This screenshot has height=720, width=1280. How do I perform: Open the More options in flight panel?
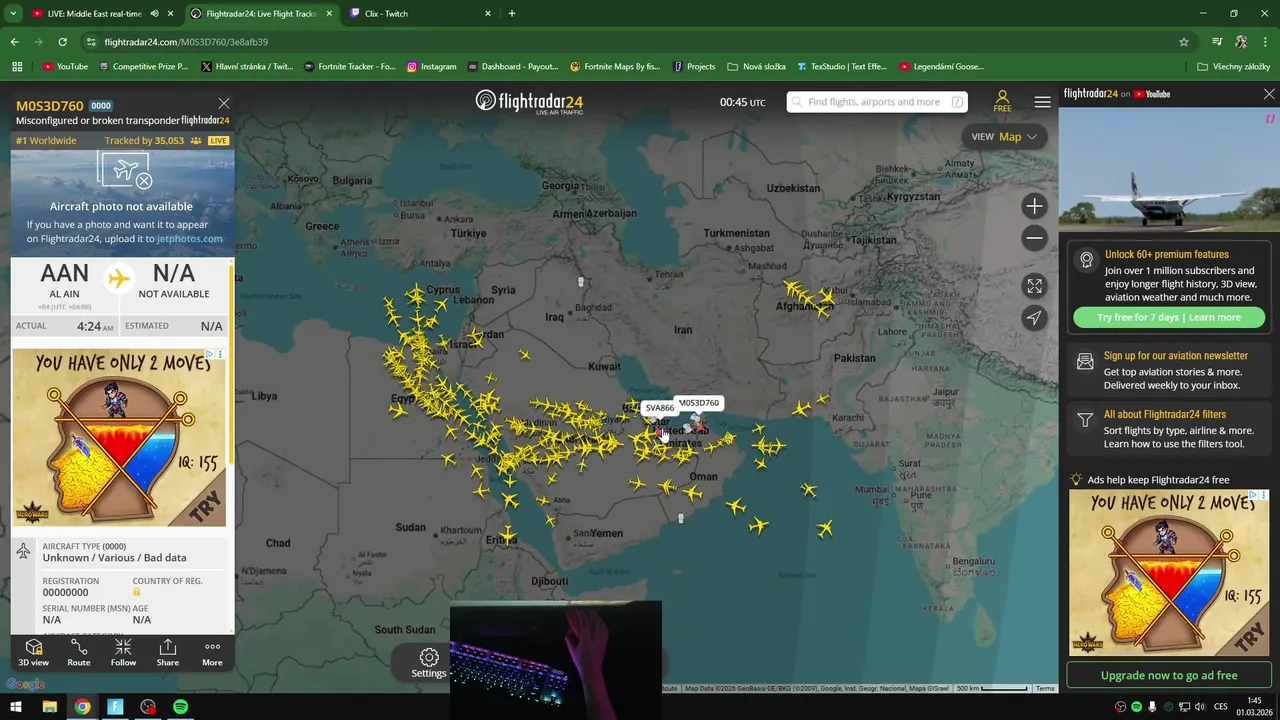[212, 653]
